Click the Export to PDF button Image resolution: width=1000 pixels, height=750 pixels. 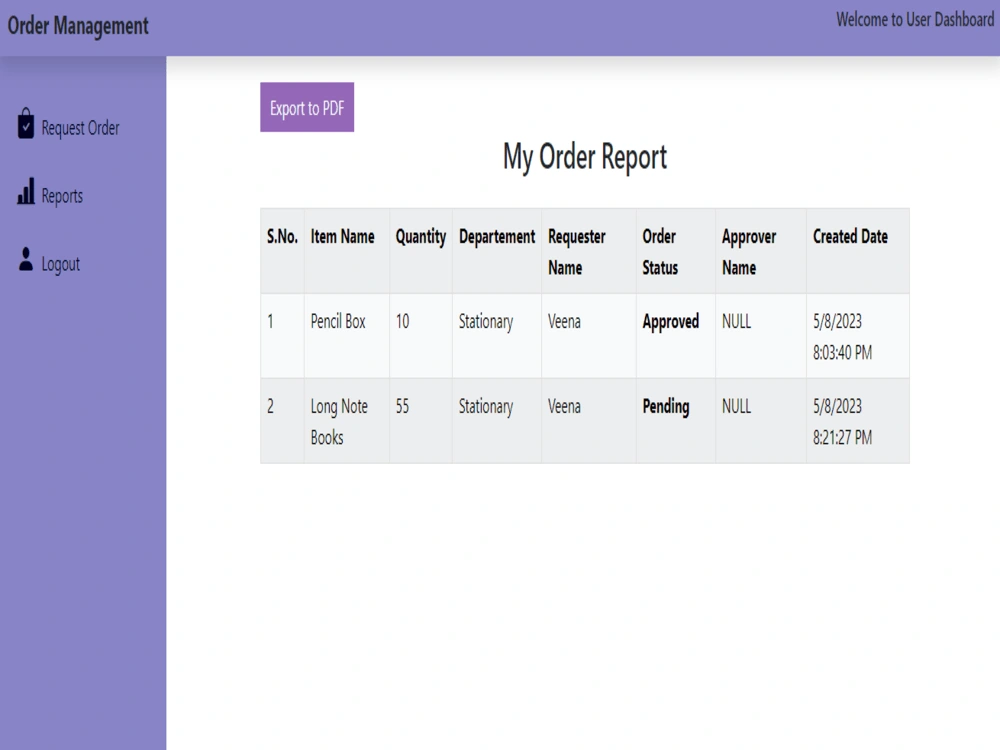[307, 107]
